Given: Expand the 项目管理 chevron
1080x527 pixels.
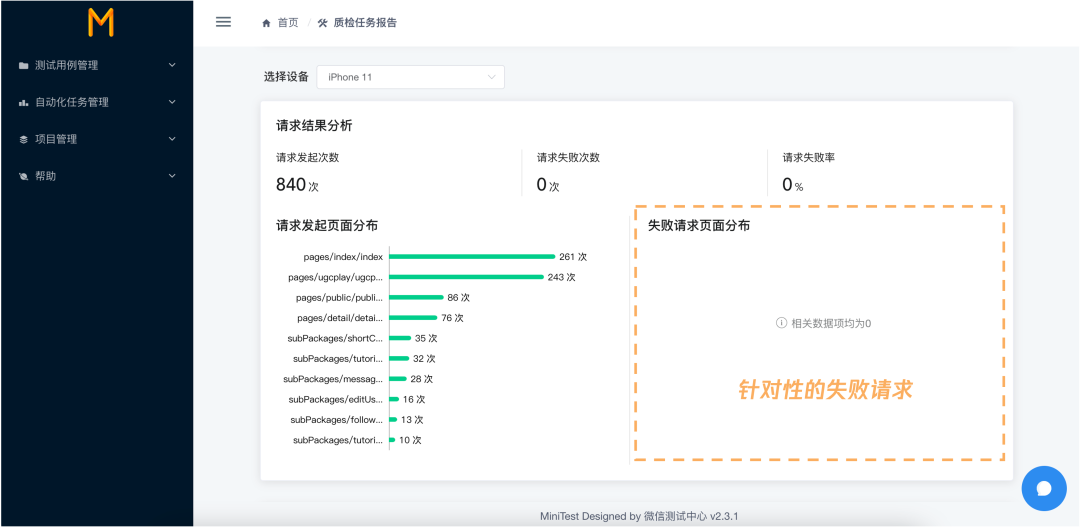Looking at the screenshot, I should (x=172, y=138).
